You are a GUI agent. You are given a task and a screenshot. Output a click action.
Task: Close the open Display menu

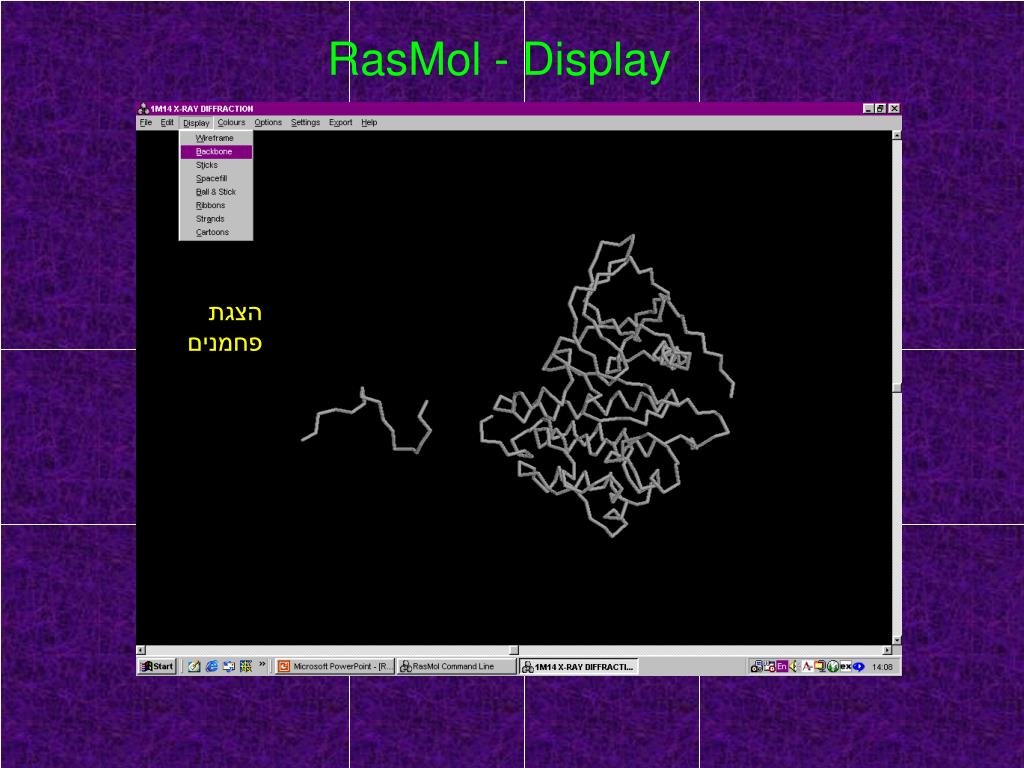coord(196,123)
